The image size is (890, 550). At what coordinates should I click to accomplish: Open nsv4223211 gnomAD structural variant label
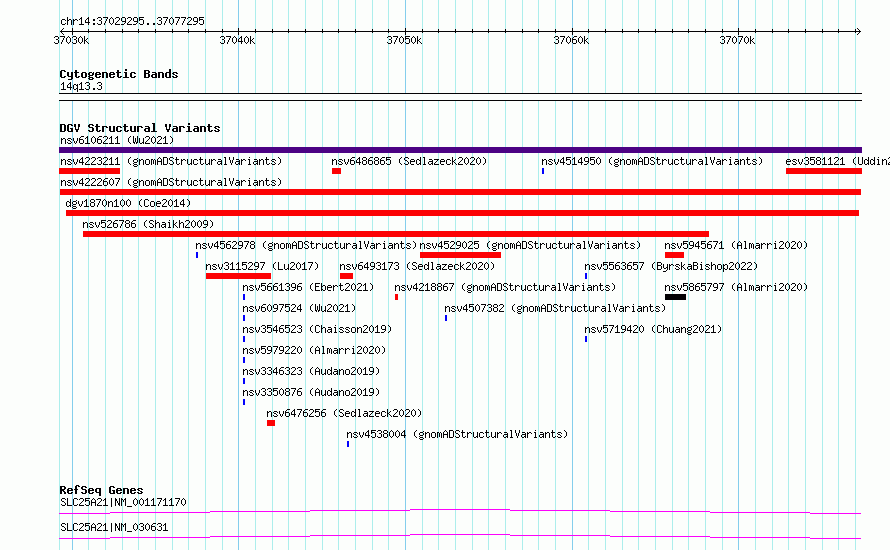(x=171, y=161)
